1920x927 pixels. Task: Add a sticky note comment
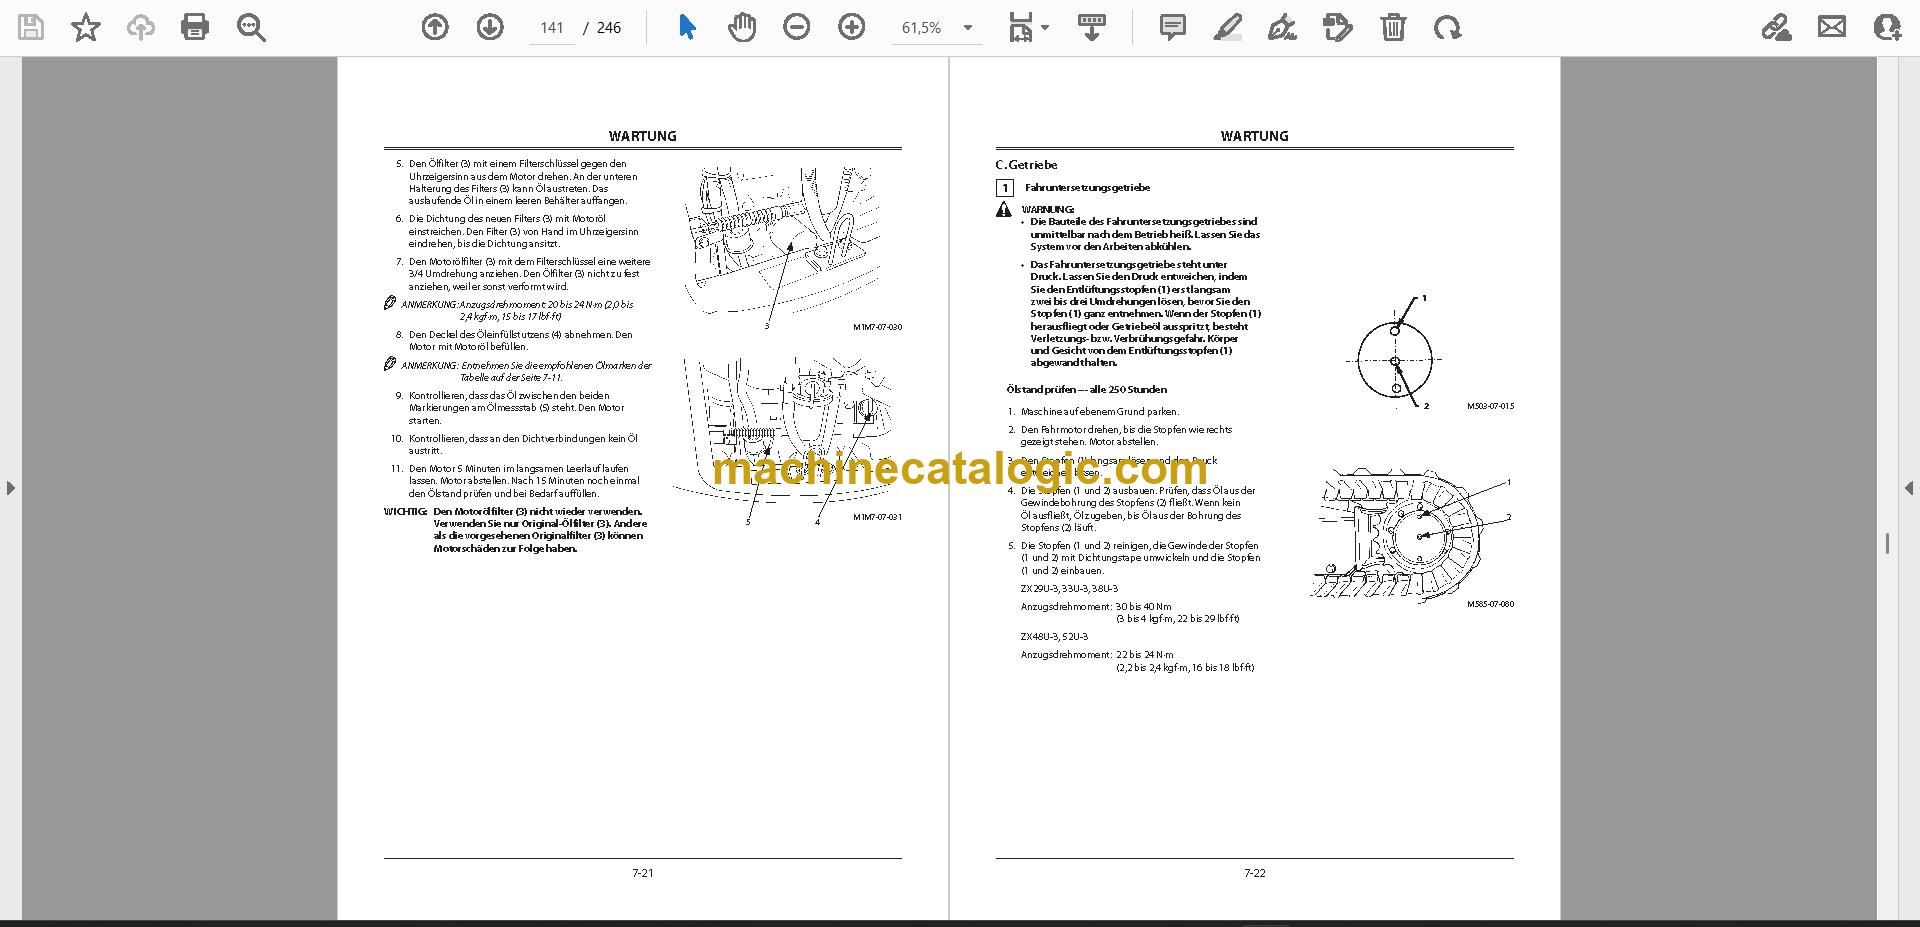pyautogui.click(x=1173, y=27)
